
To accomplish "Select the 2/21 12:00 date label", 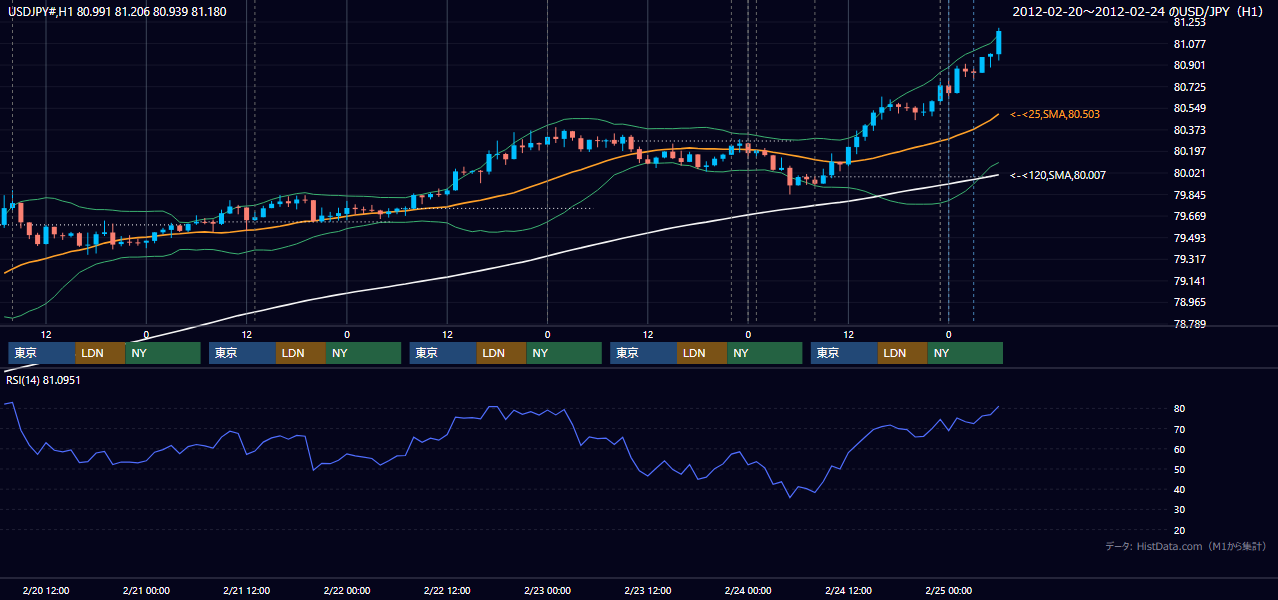I will pyautogui.click(x=246, y=591).
